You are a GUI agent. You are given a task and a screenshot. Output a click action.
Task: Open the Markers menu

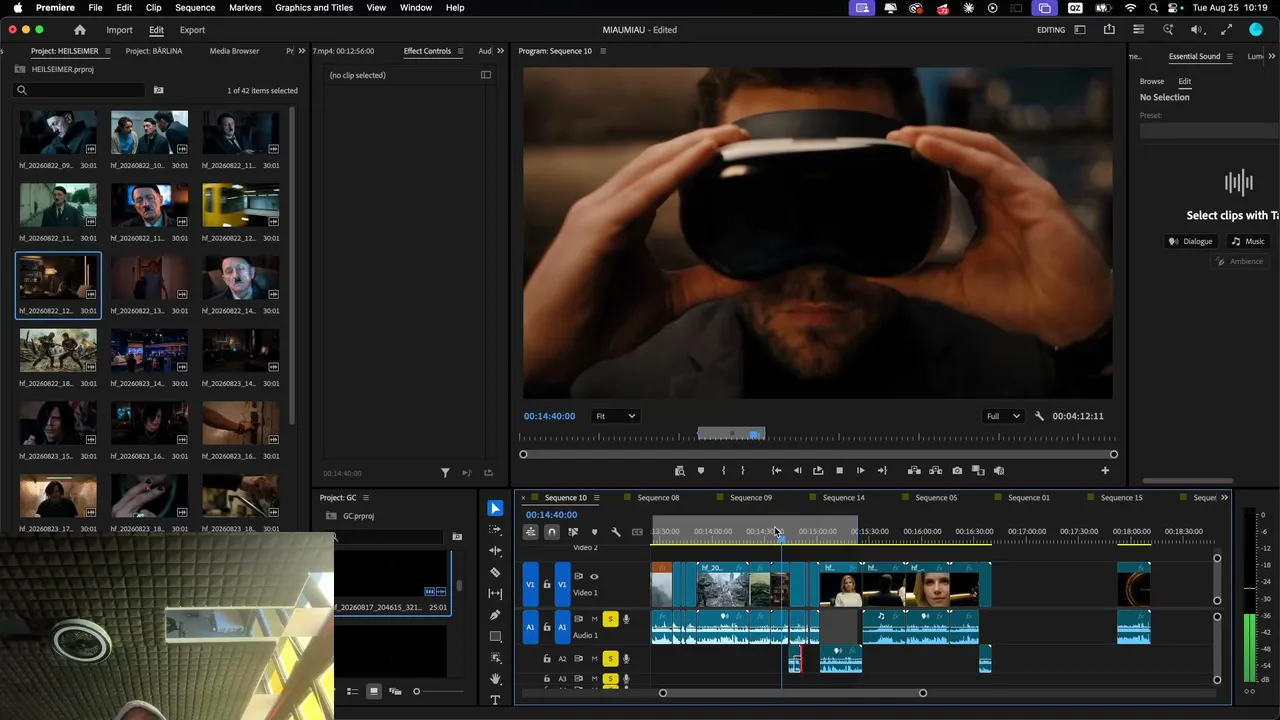click(245, 8)
